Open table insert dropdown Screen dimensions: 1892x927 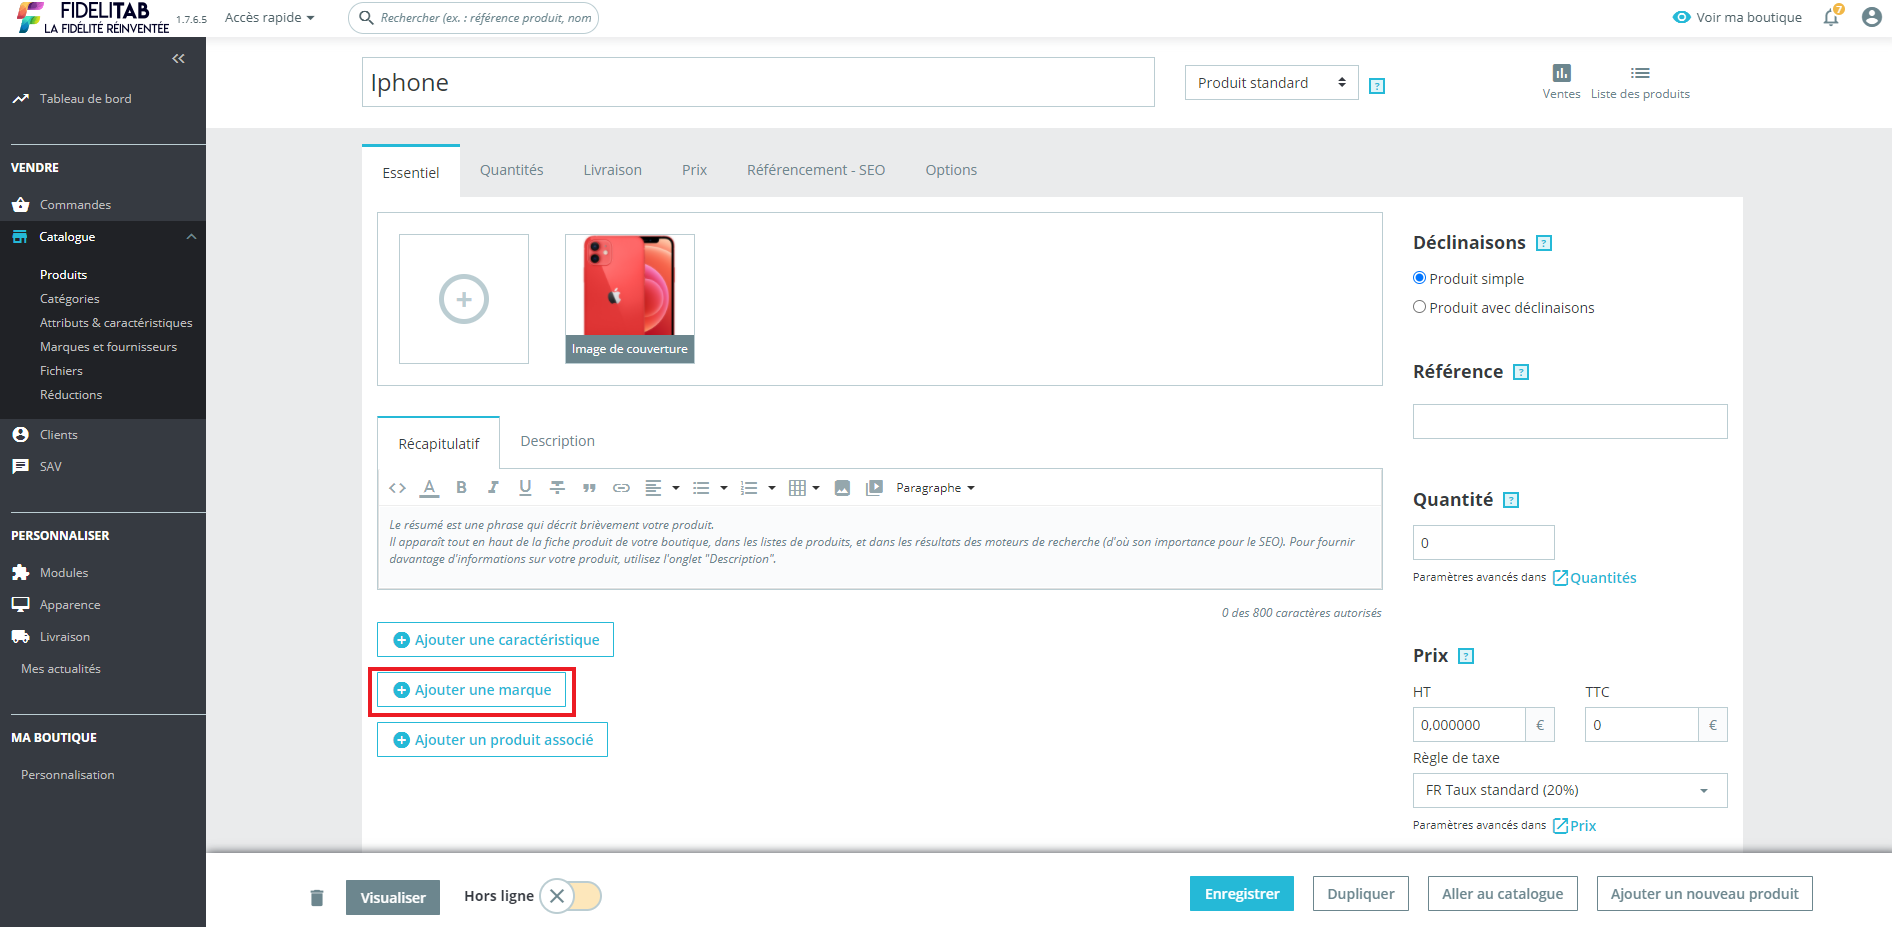(804, 488)
